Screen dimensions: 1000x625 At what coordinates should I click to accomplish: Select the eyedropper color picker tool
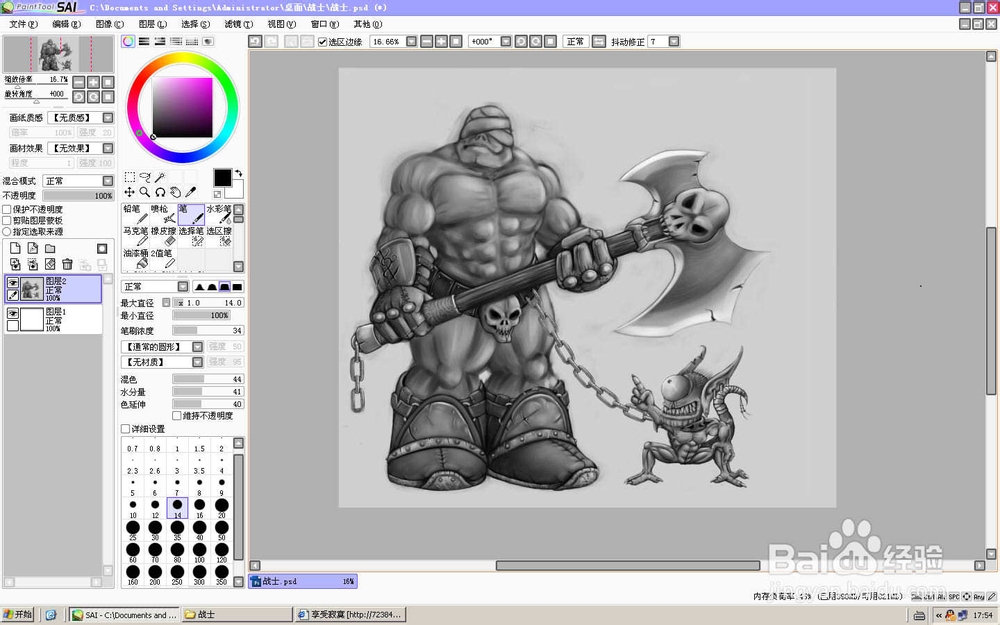click(191, 192)
